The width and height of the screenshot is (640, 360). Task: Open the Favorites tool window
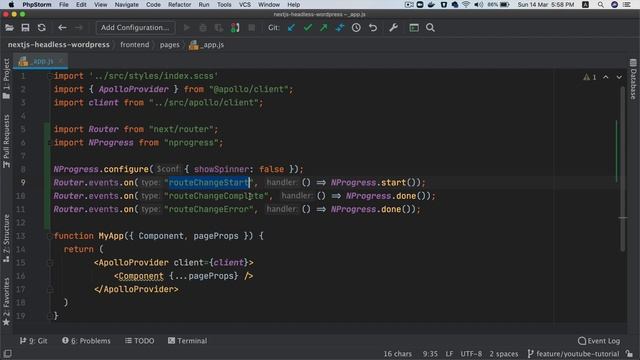6,302
